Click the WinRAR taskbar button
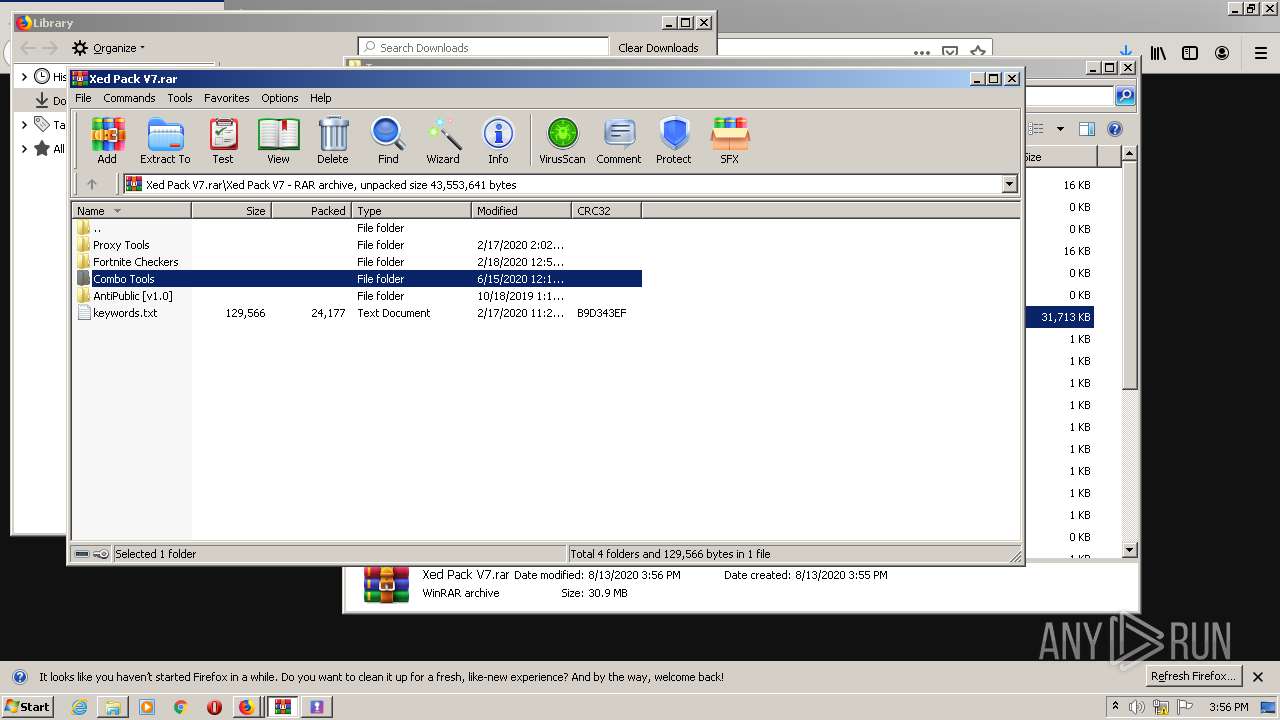Image resolution: width=1280 pixels, height=720 pixels. tap(283, 707)
